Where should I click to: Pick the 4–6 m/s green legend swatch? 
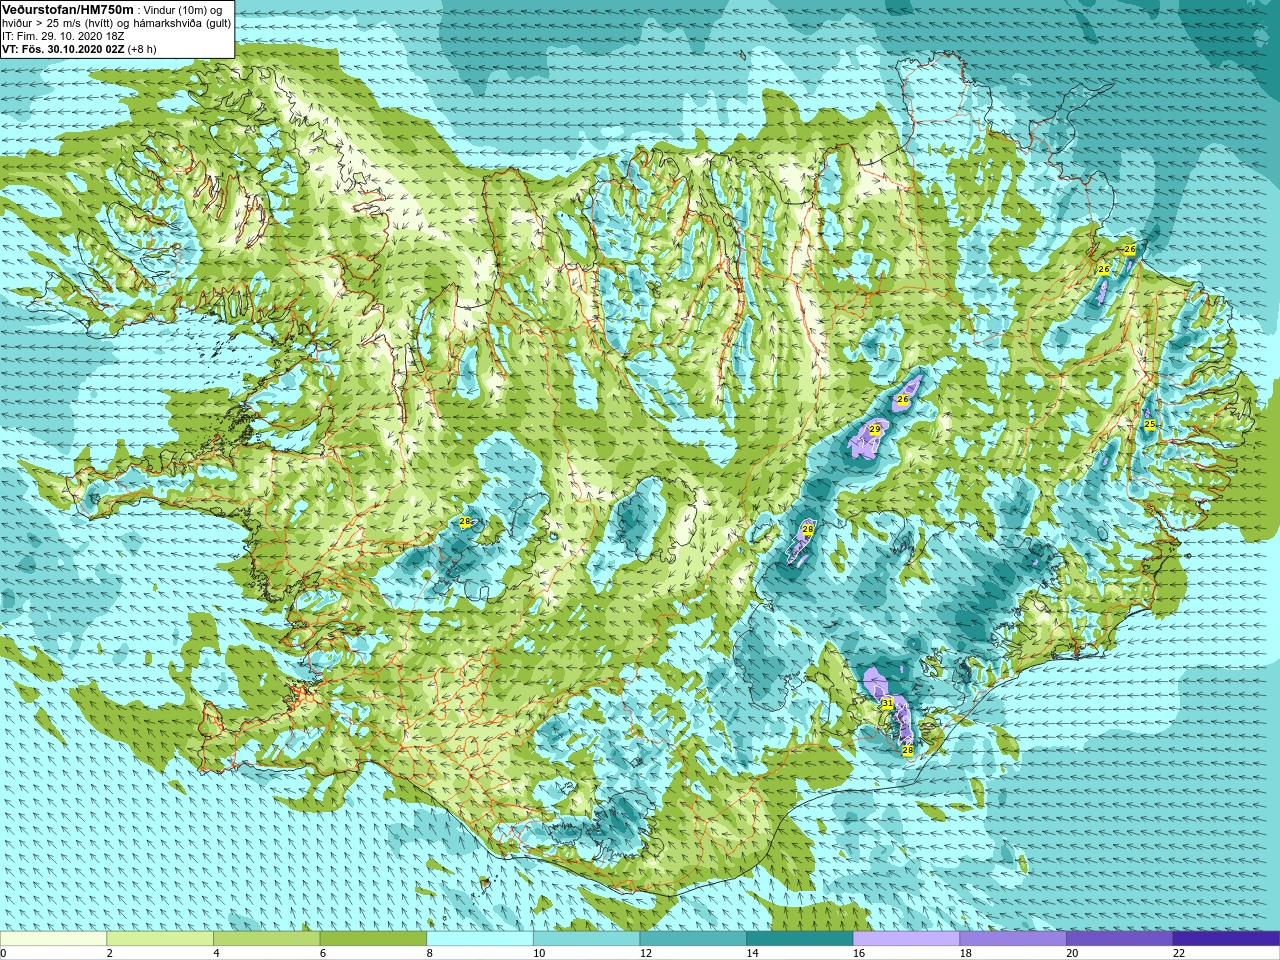pyautogui.click(x=266, y=939)
